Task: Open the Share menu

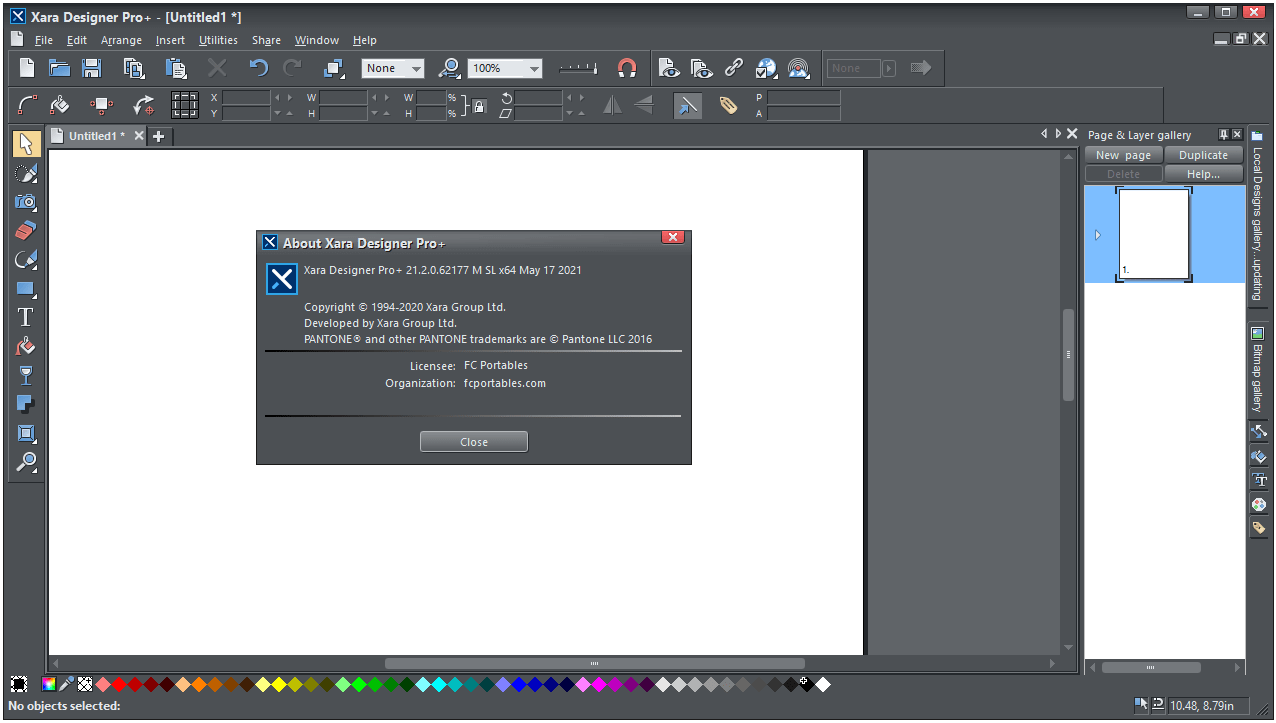Action: click(x=266, y=40)
